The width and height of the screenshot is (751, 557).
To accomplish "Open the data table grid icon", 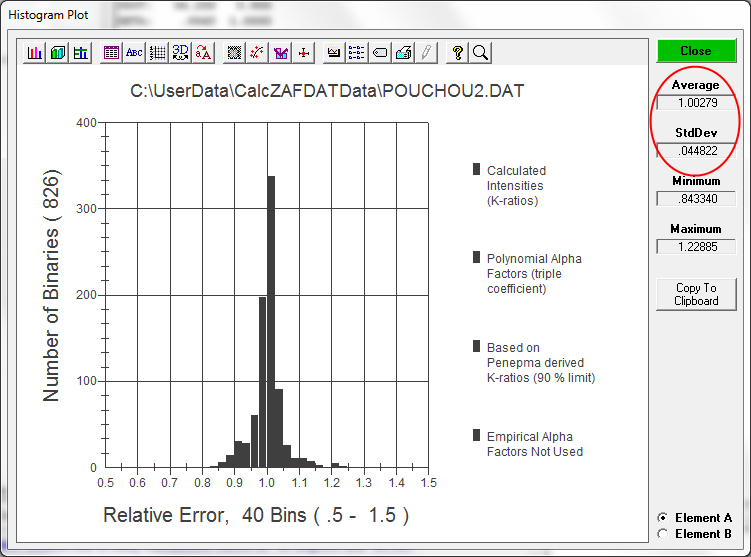I will [111, 52].
